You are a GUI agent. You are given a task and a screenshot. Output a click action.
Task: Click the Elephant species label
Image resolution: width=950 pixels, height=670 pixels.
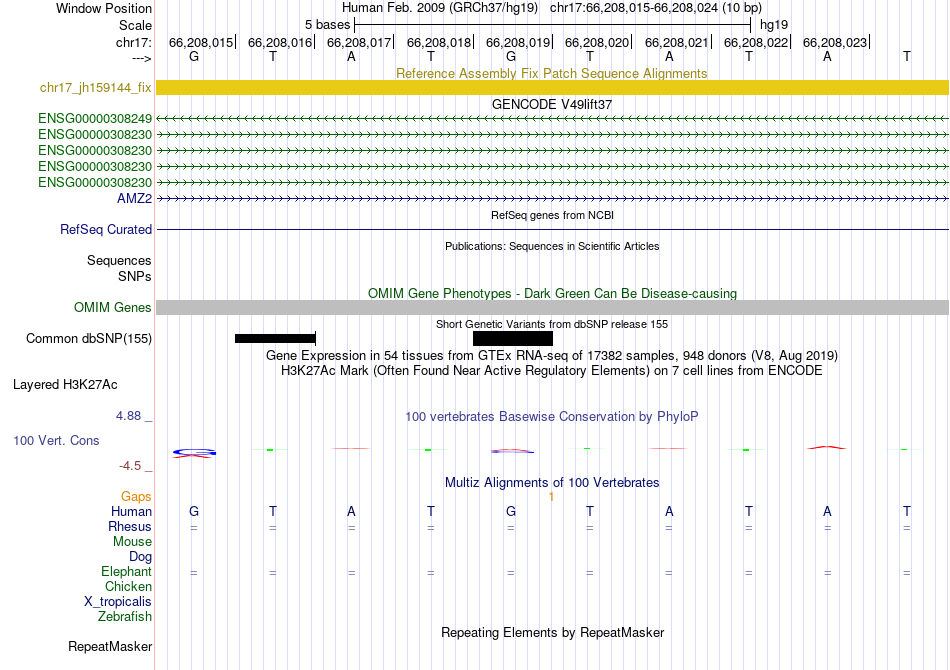[x=126, y=572]
